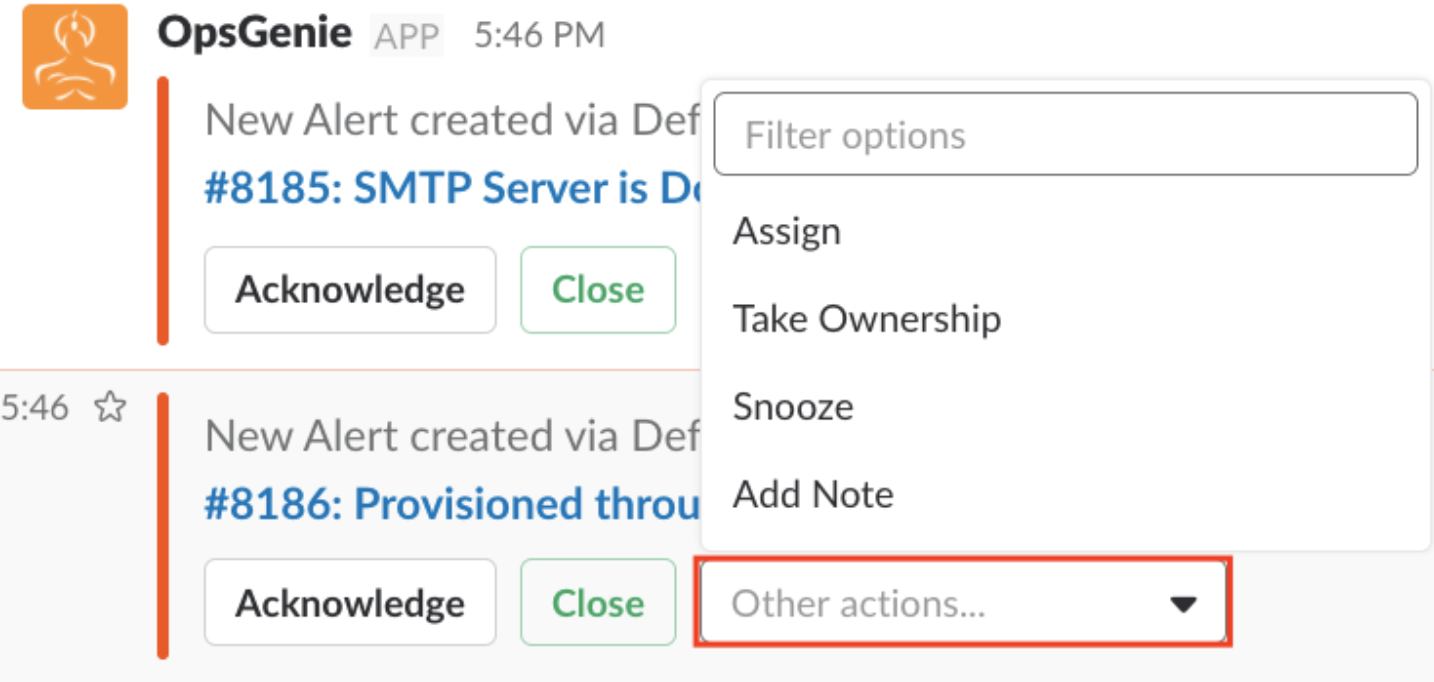Acknowledge the #8186 Provisioned alert

click(350, 604)
